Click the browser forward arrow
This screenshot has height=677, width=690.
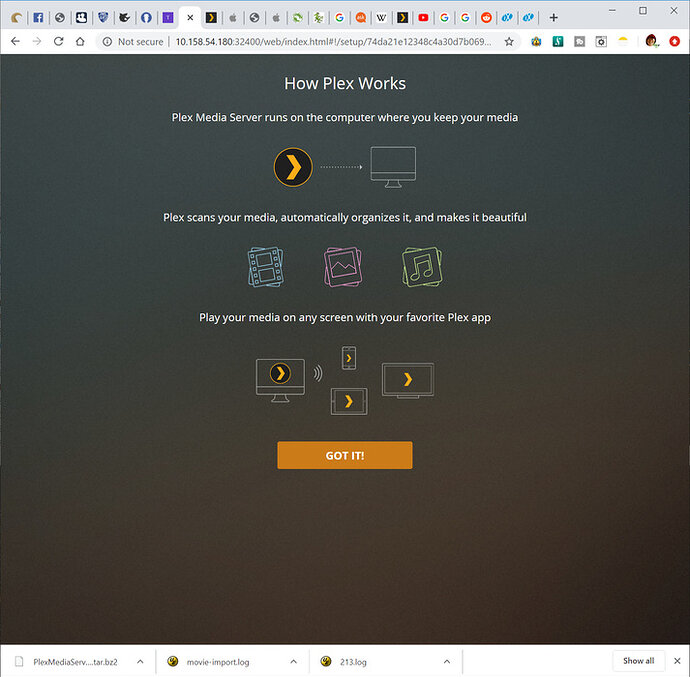(37, 41)
